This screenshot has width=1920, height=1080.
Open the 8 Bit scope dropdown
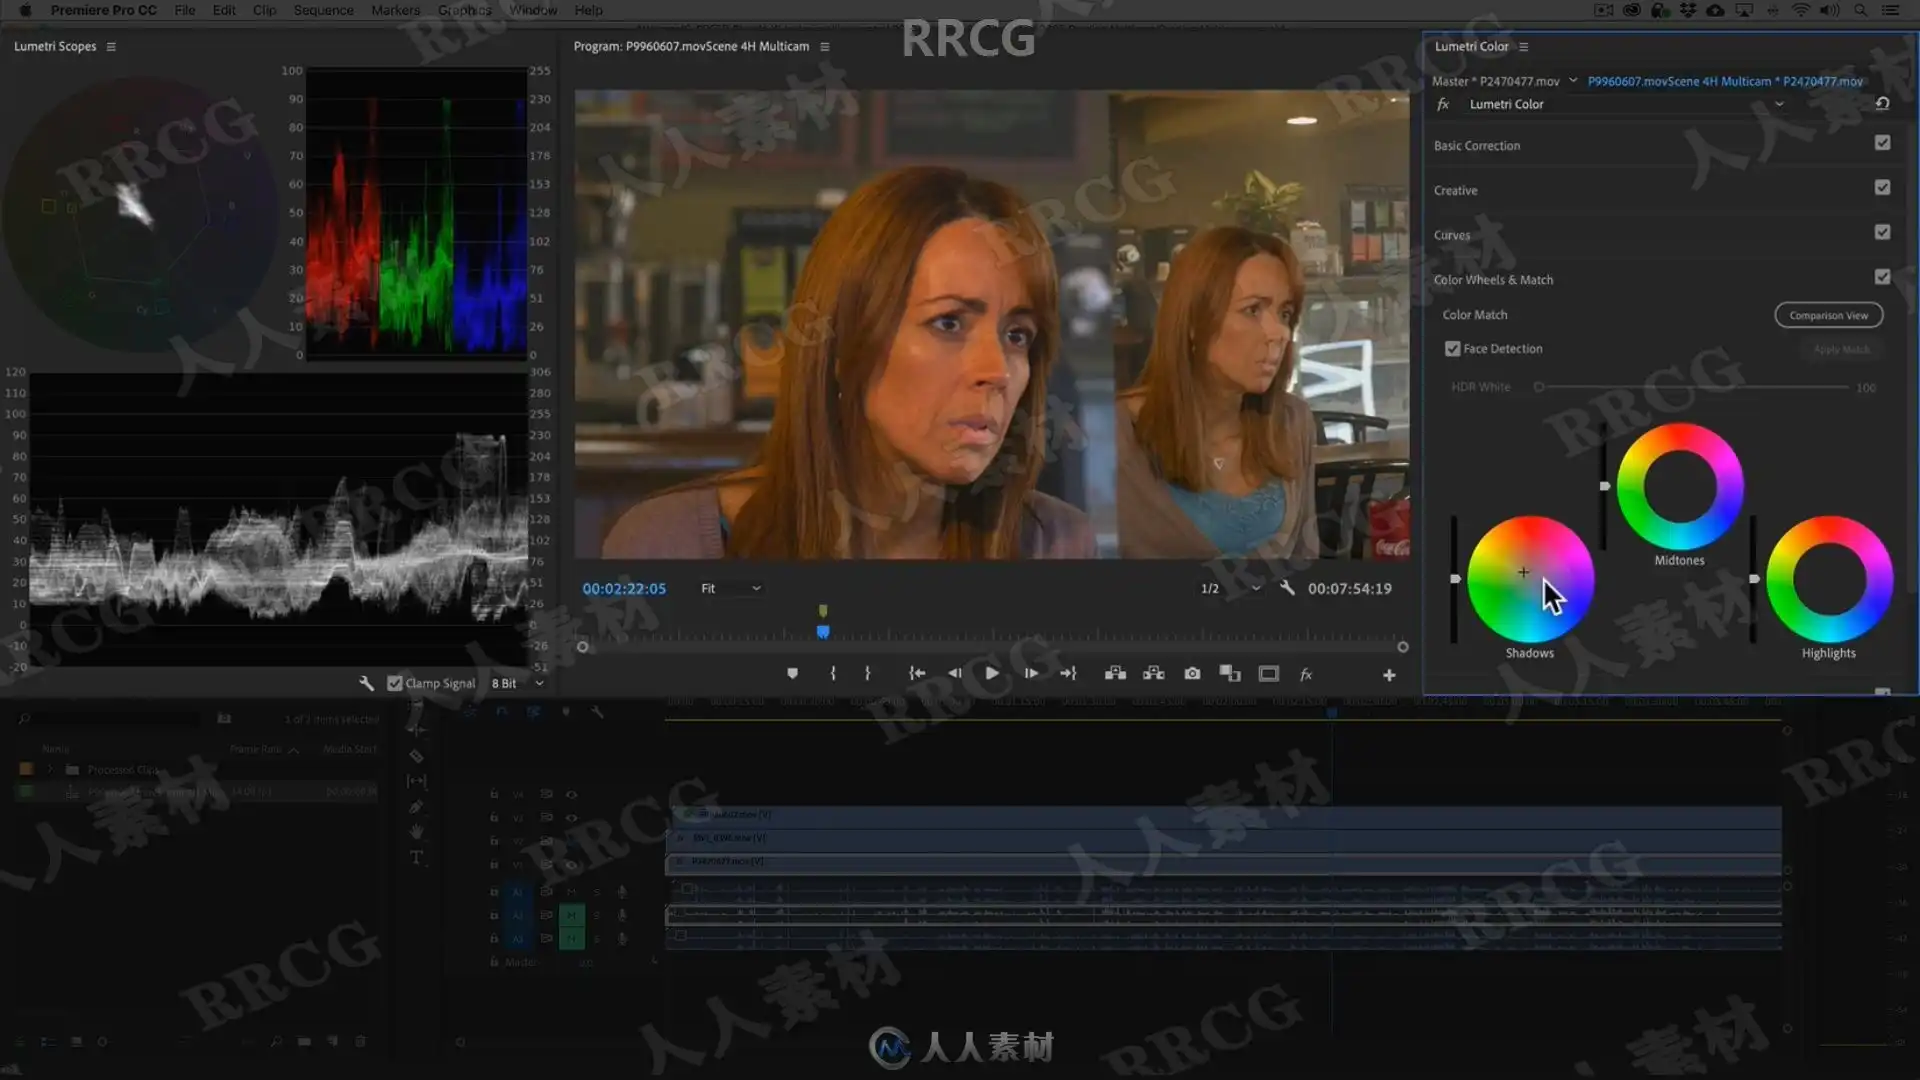(x=517, y=683)
